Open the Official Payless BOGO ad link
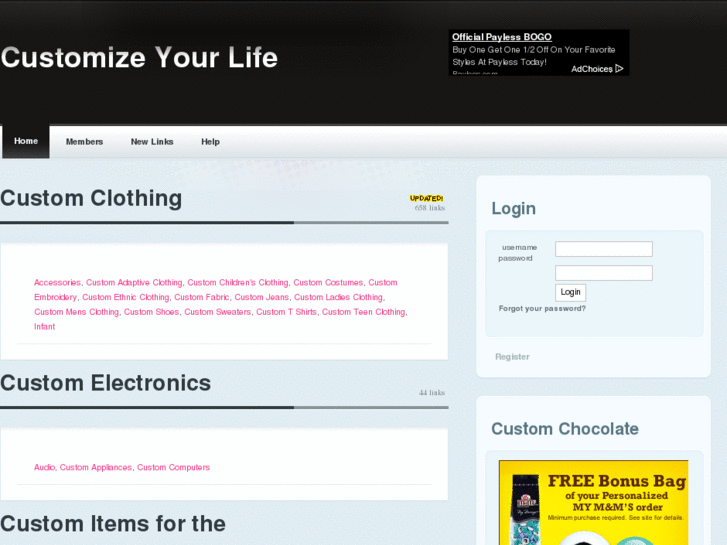727x545 pixels. click(x=502, y=37)
